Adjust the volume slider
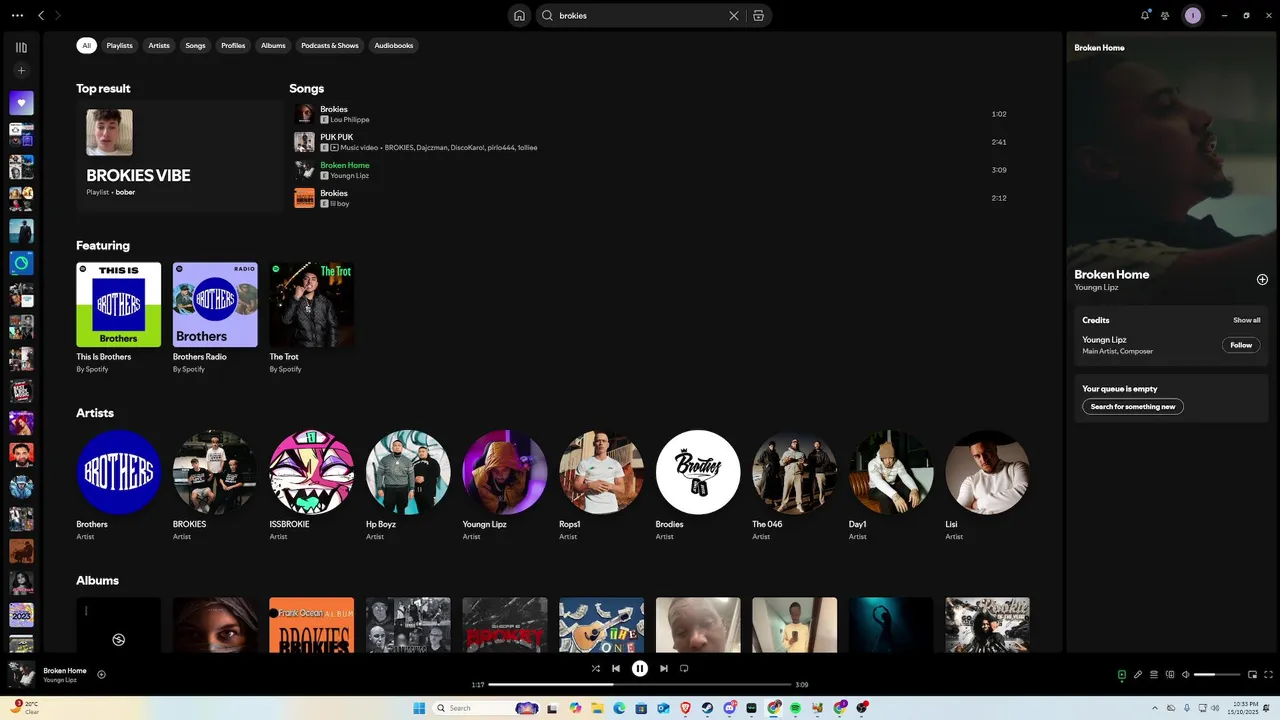This screenshot has height=720, width=1280. 1218,674
